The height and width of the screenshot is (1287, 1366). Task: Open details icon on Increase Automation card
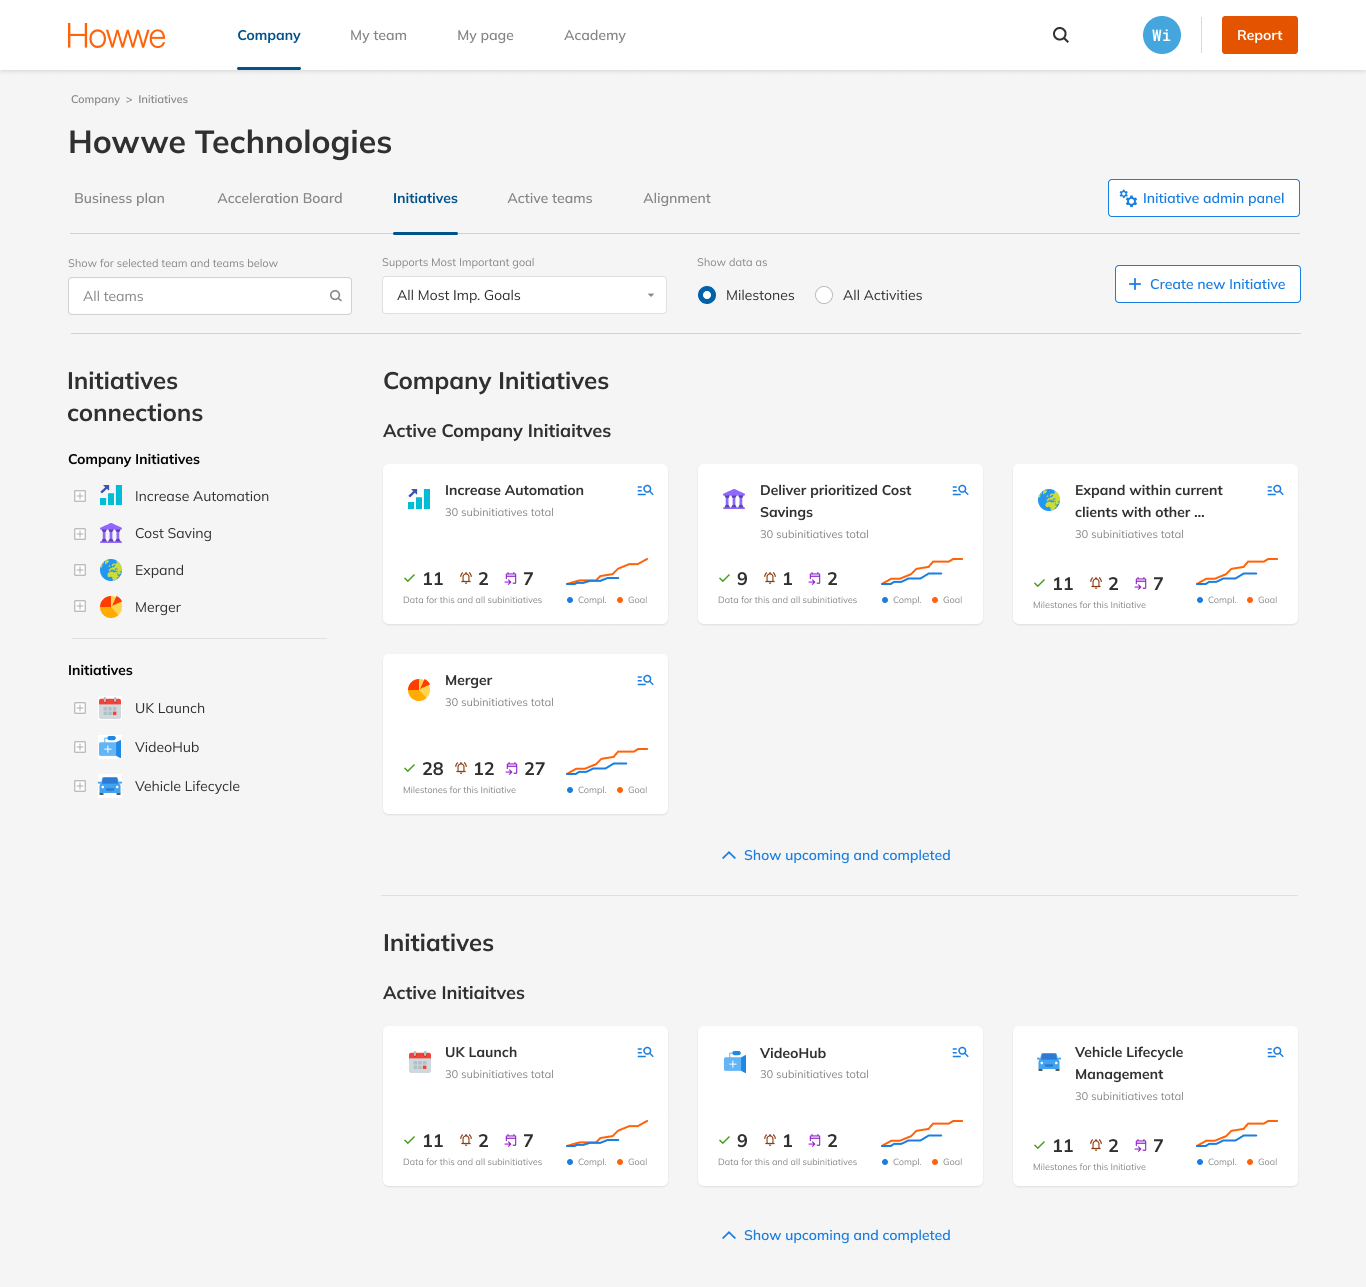coord(645,490)
